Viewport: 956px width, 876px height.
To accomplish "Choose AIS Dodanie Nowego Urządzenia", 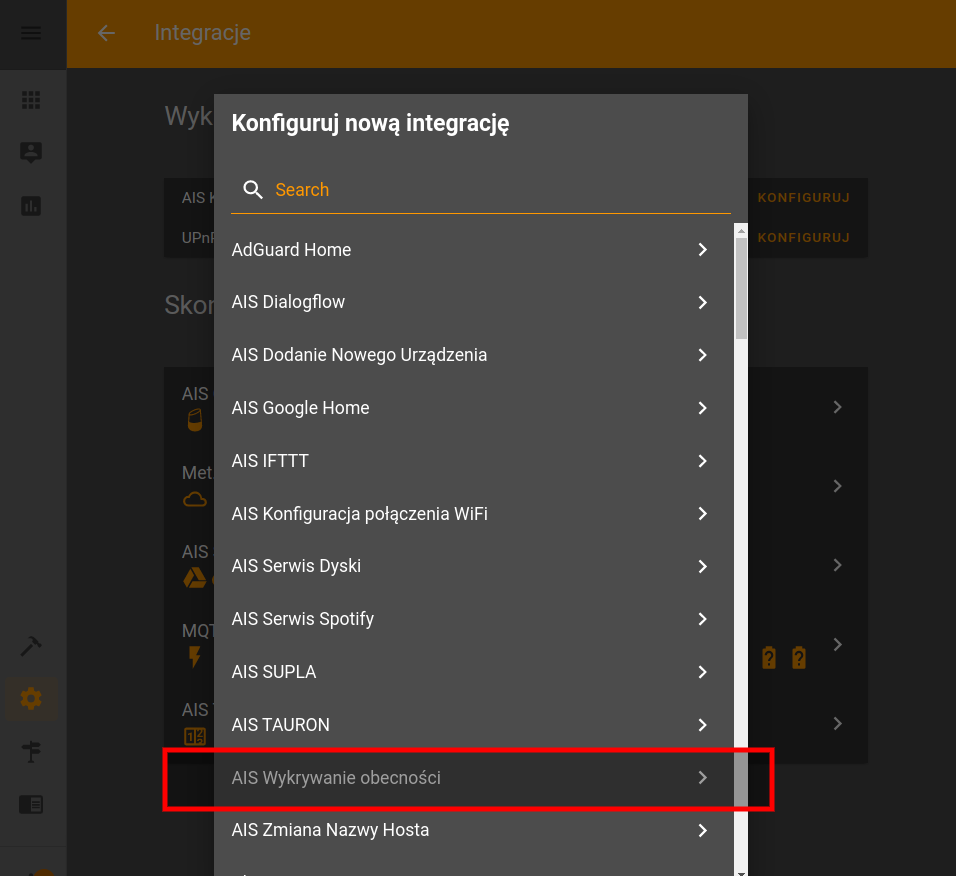I will (474, 355).
